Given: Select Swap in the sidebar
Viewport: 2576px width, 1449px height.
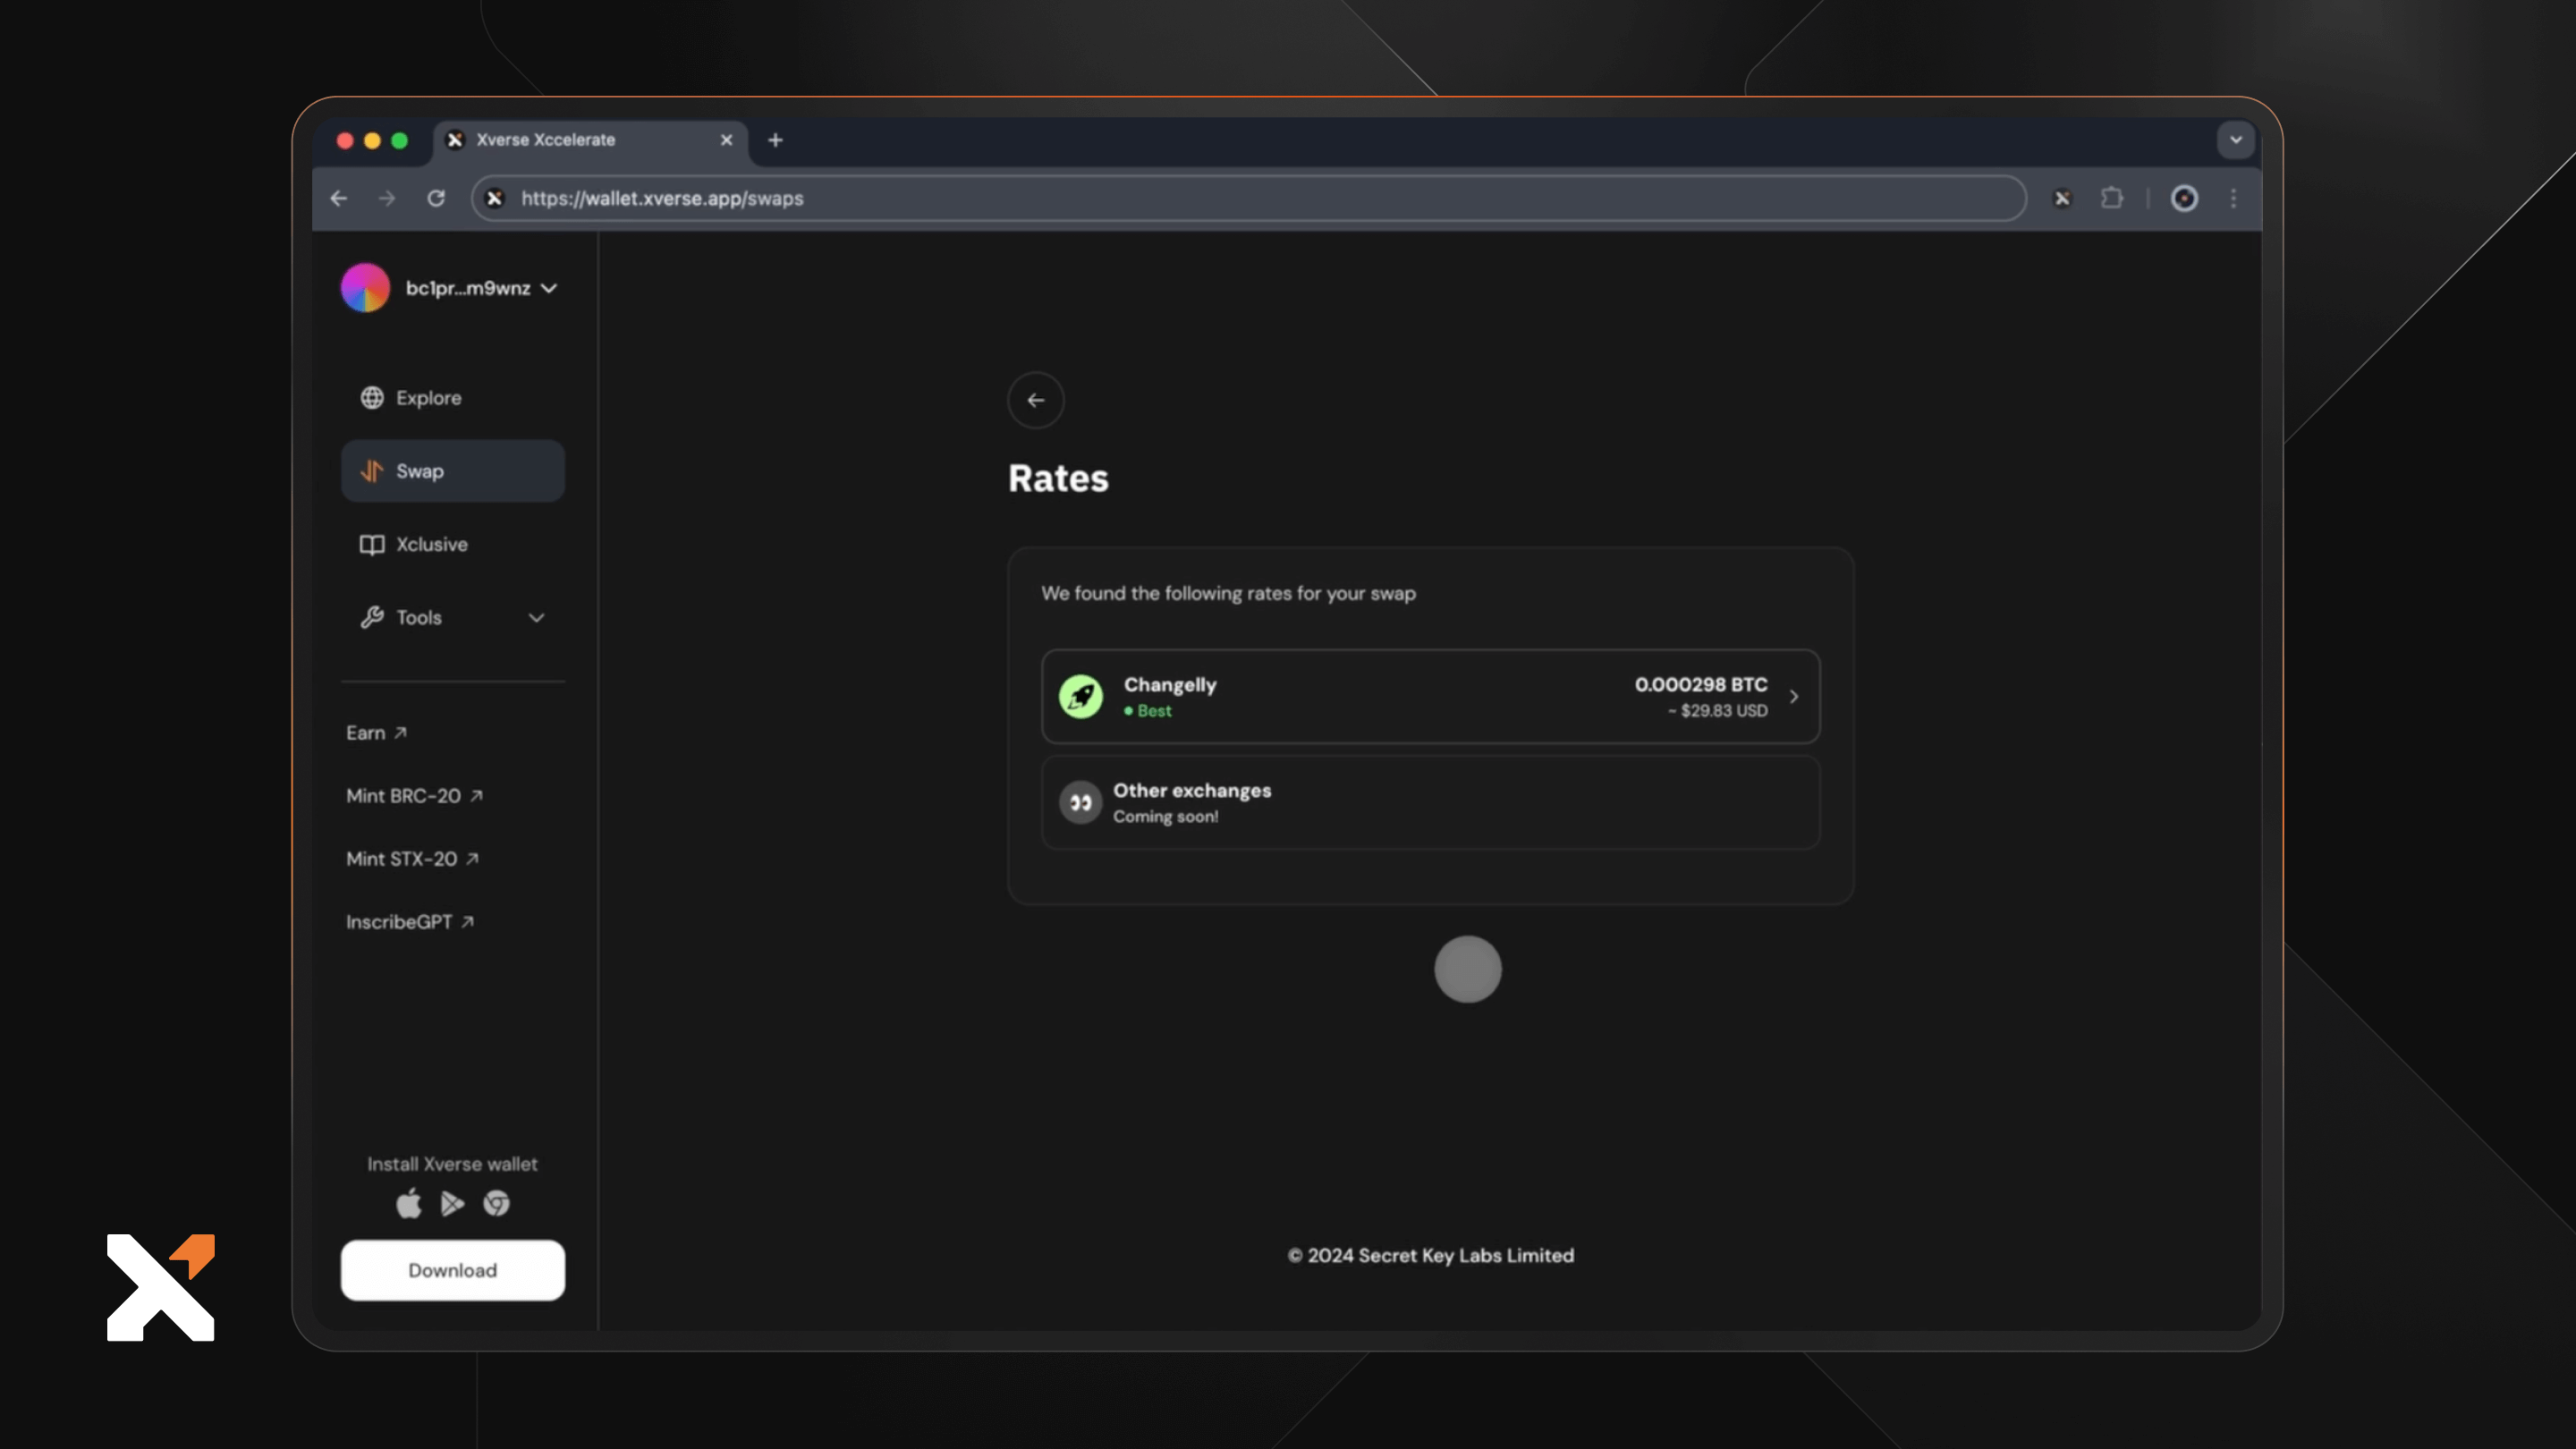Looking at the screenshot, I should [452, 471].
